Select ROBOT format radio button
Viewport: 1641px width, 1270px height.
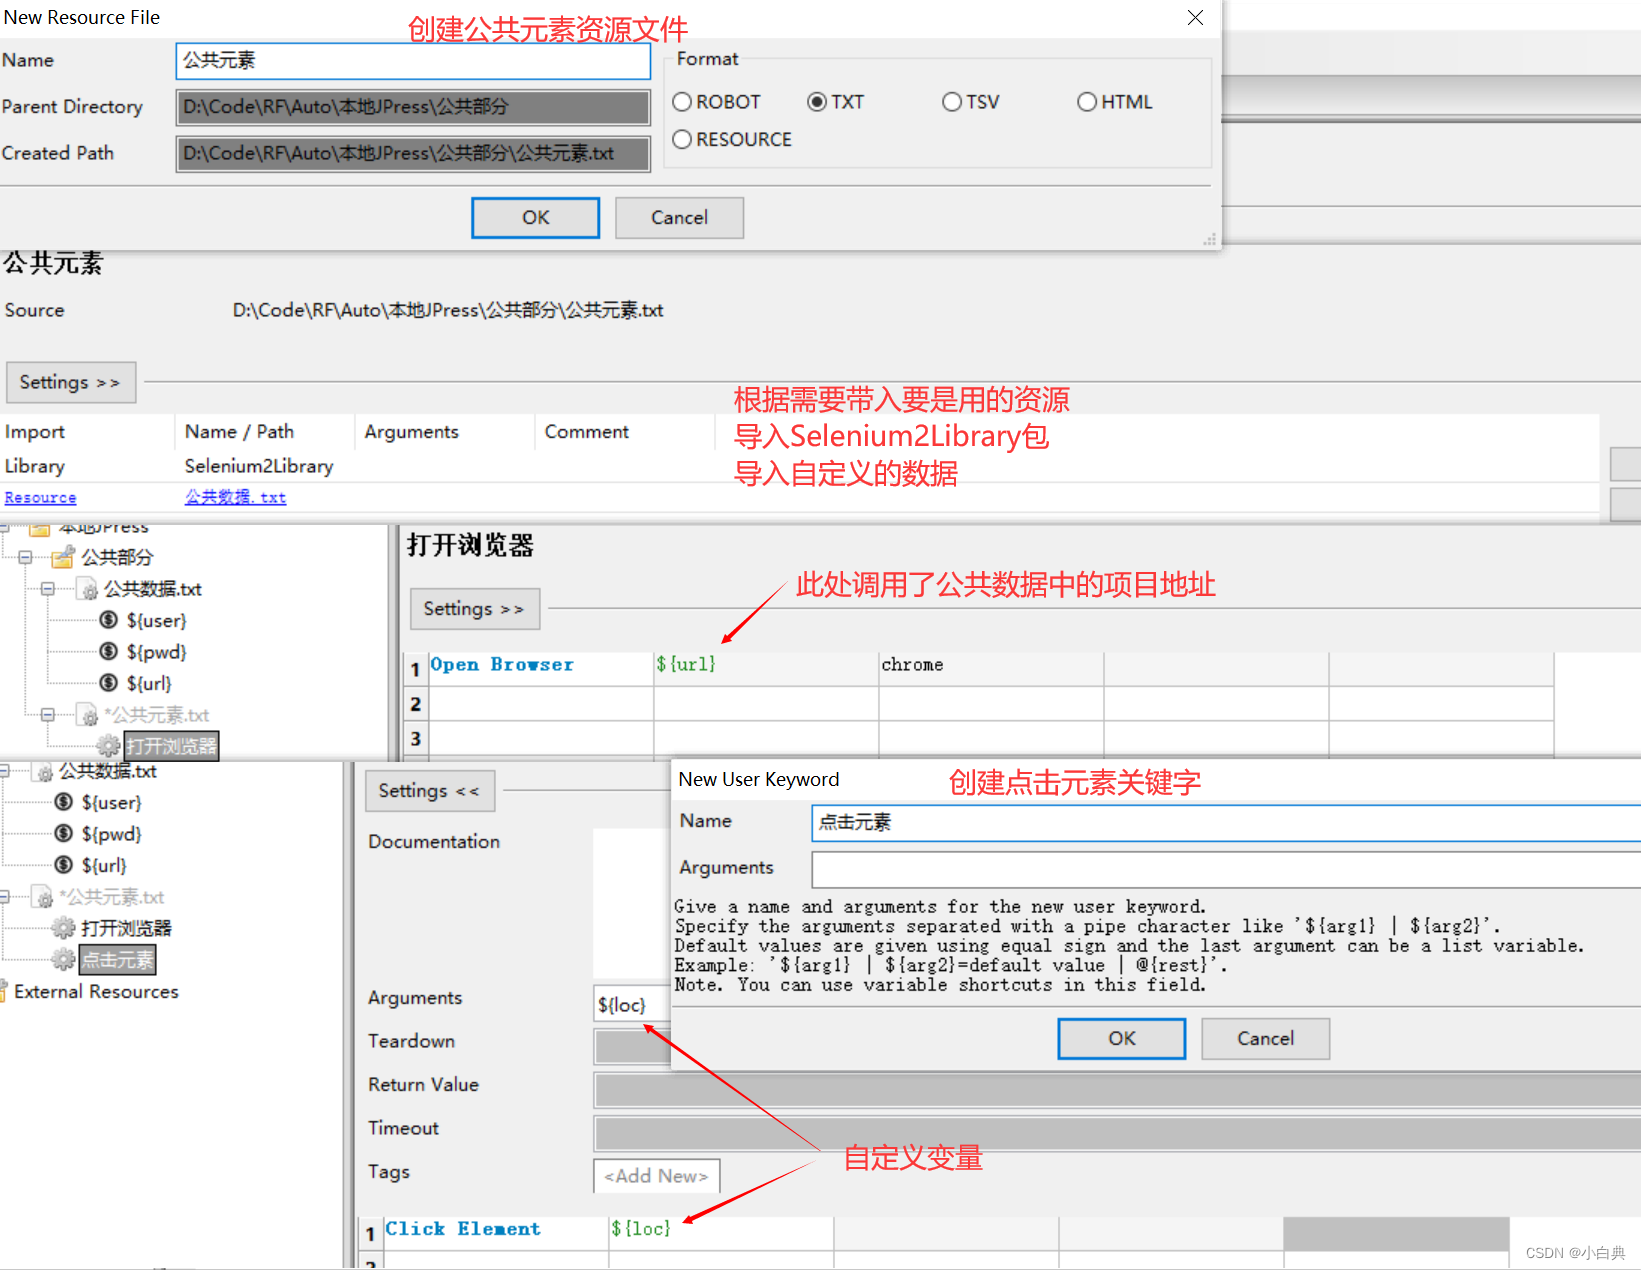click(x=682, y=102)
